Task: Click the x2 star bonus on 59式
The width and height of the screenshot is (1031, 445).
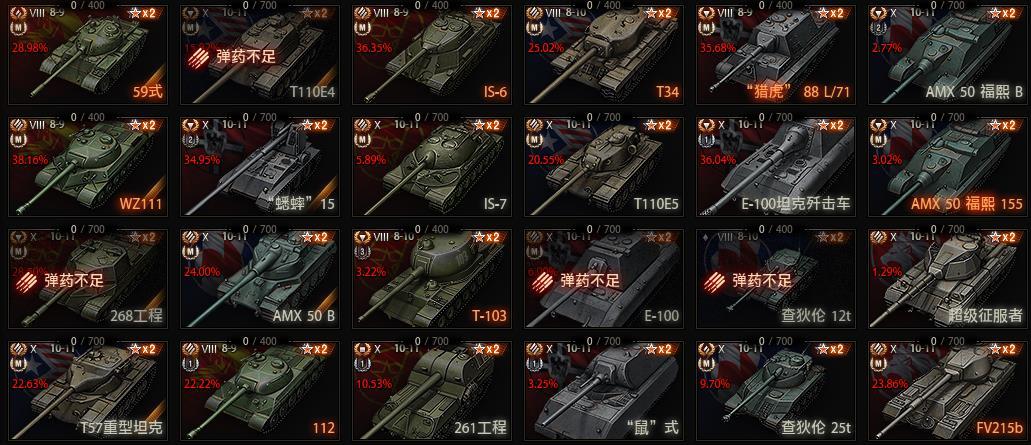Action: coord(144,13)
